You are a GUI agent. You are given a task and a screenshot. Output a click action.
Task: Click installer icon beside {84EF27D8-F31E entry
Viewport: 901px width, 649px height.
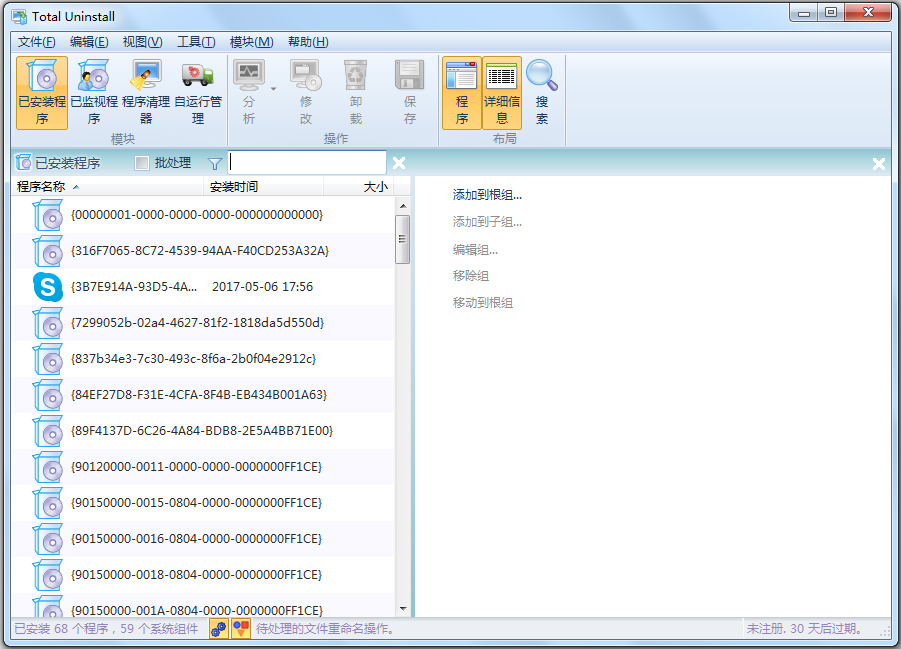pos(48,395)
